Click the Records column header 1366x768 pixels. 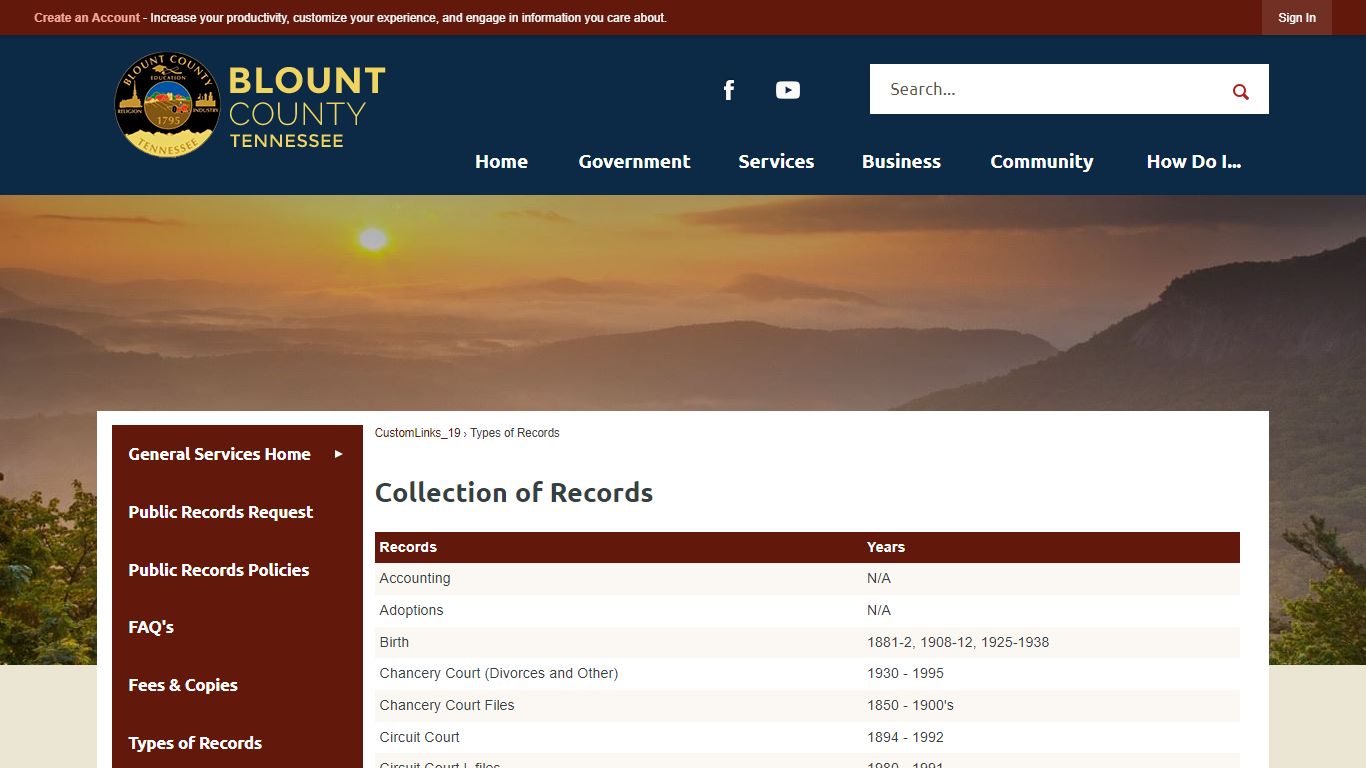point(408,547)
